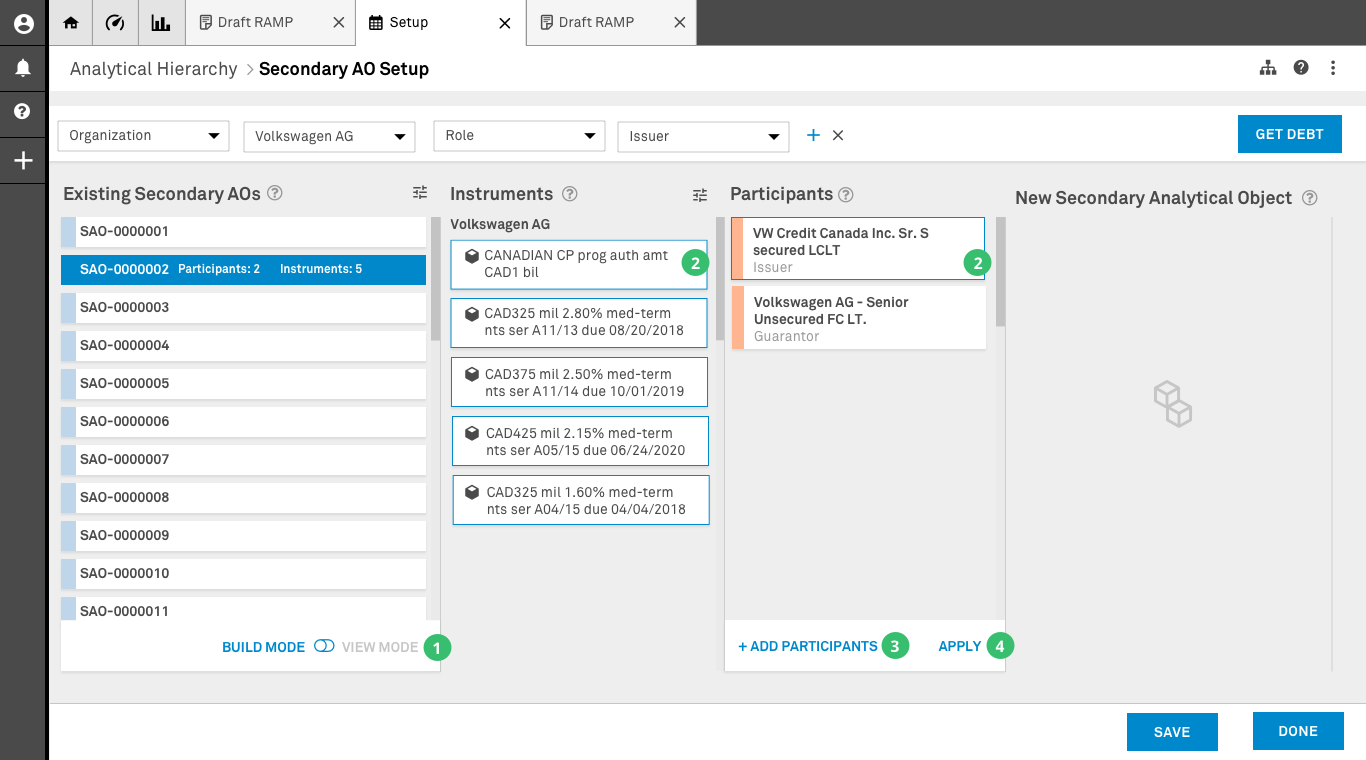Open the bar chart icon in the toolbar
Image resolution: width=1366 pixels, height=760 pixels.
click(x=161, y=22)
